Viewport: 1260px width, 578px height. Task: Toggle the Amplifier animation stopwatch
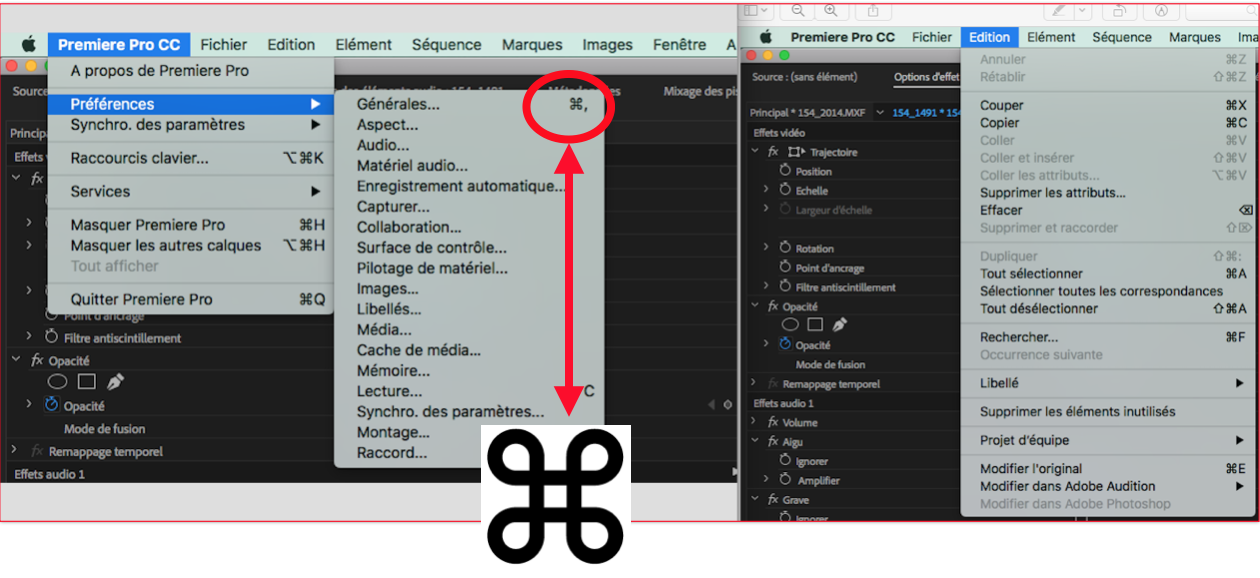tap(785, 480)
